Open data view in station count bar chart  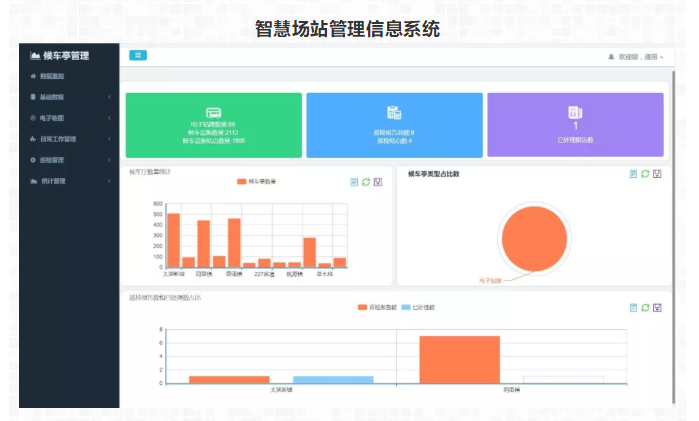(354, 182)
